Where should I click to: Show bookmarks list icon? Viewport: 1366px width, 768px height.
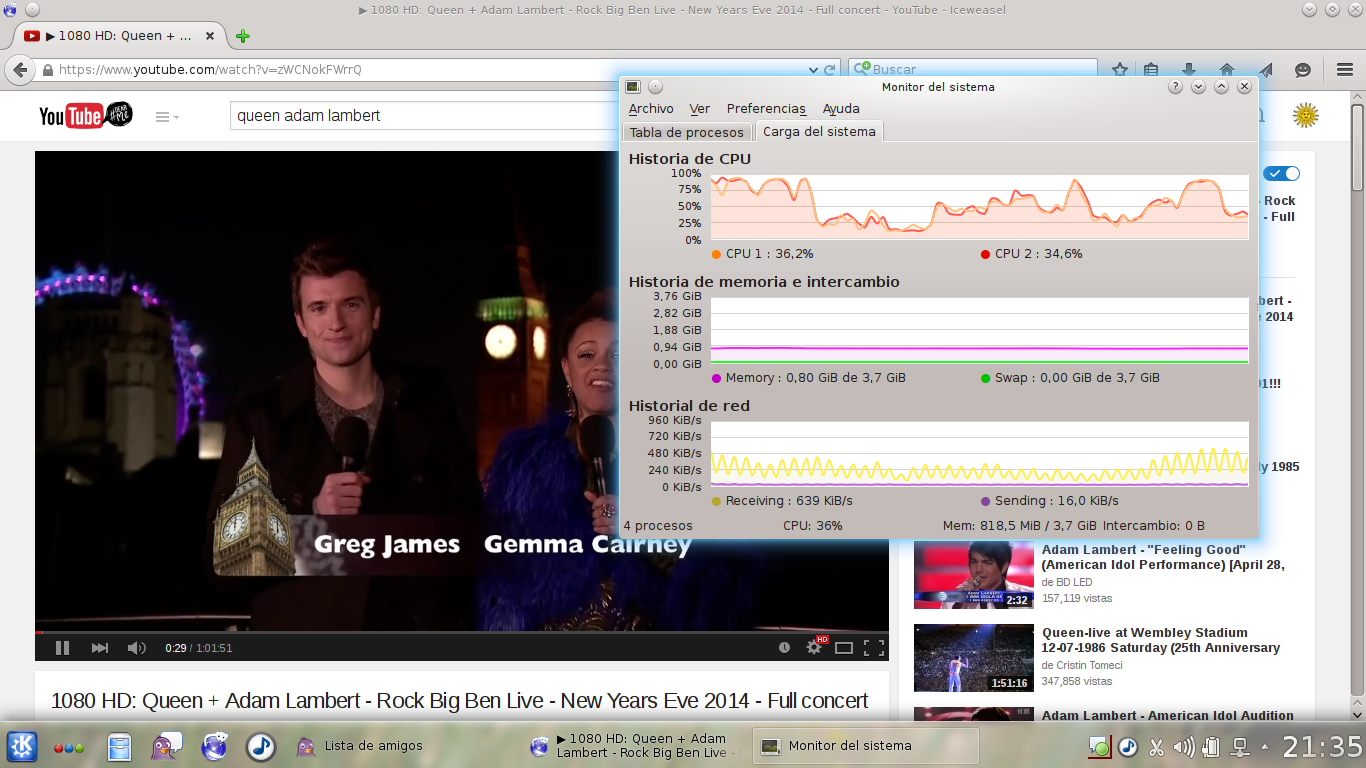(x=1151, y=70)
